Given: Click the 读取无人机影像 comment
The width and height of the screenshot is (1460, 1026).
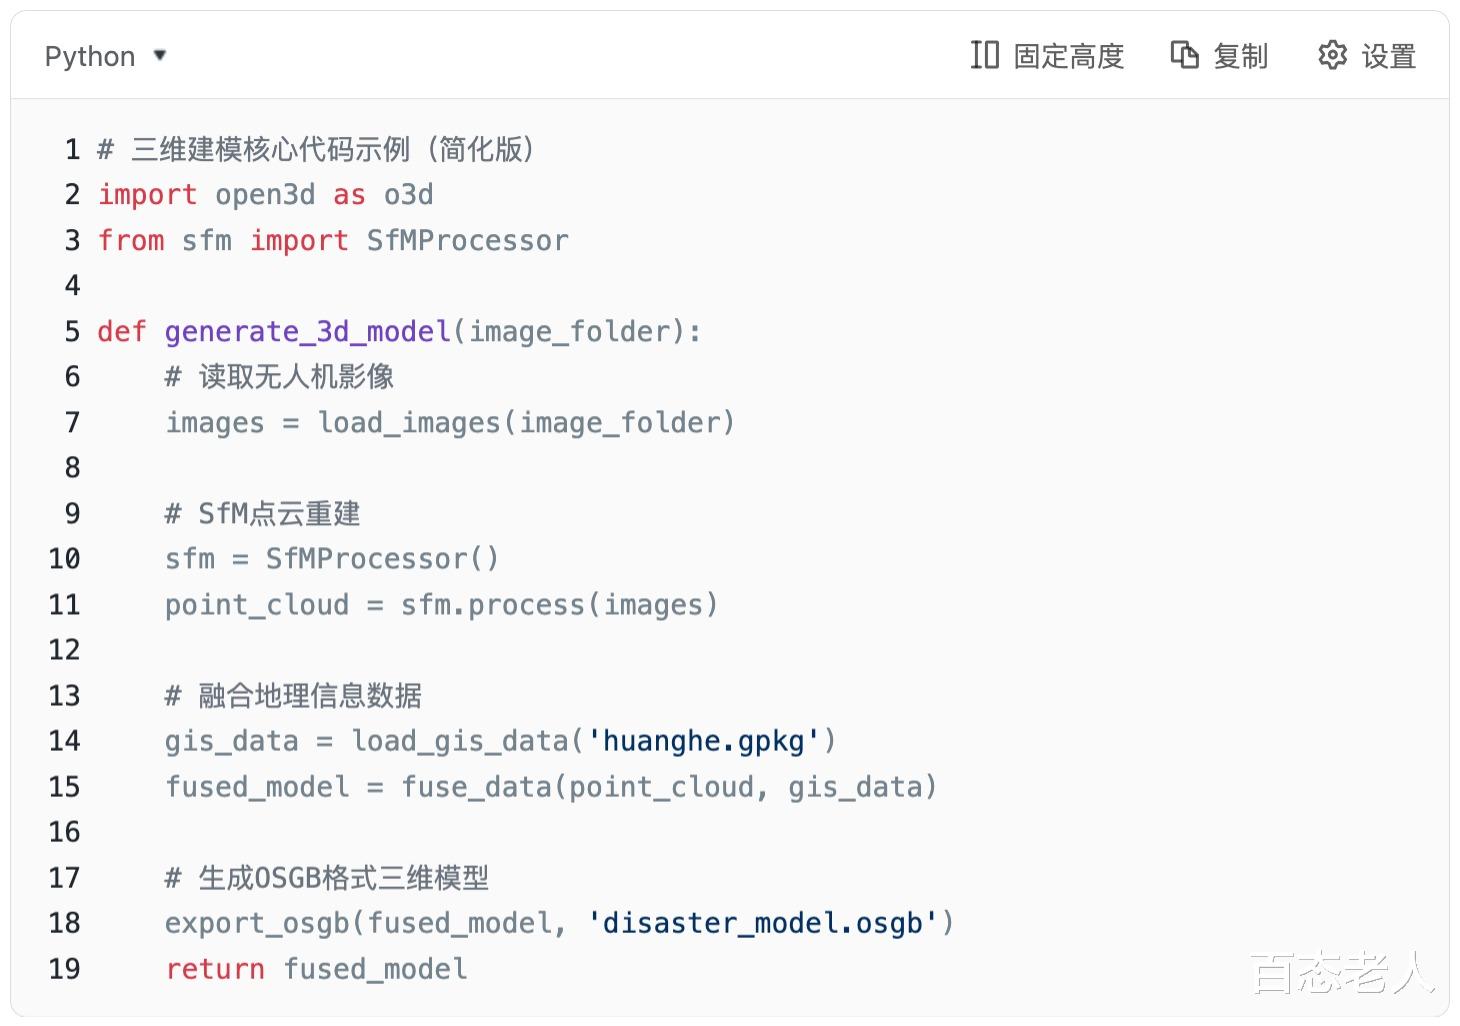Looking at the screenshot, I should (x=295, y=377).
